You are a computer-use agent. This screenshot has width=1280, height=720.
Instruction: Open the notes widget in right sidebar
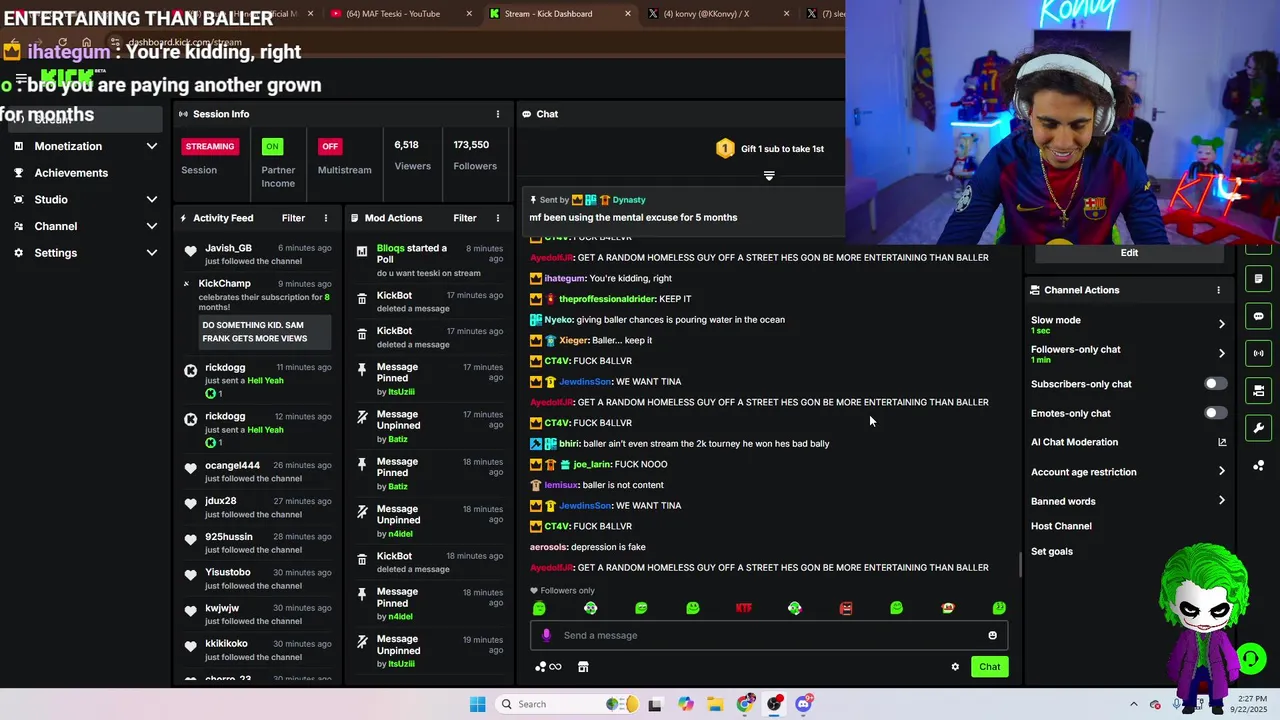pyautogui.click(x=1259, y=279)
